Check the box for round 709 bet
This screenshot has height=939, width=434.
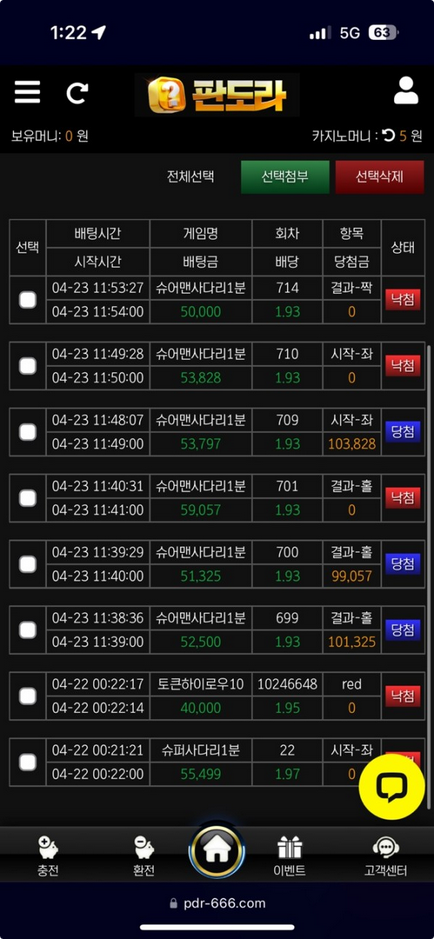28,432
